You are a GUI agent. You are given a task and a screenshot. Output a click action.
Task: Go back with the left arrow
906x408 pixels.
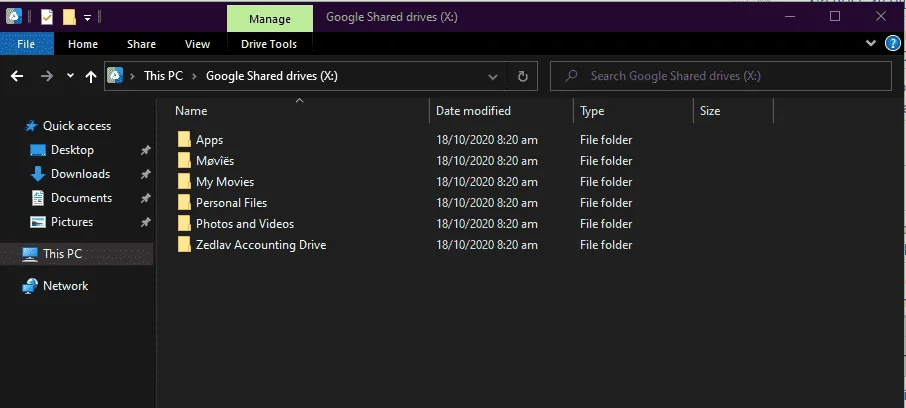17,76
